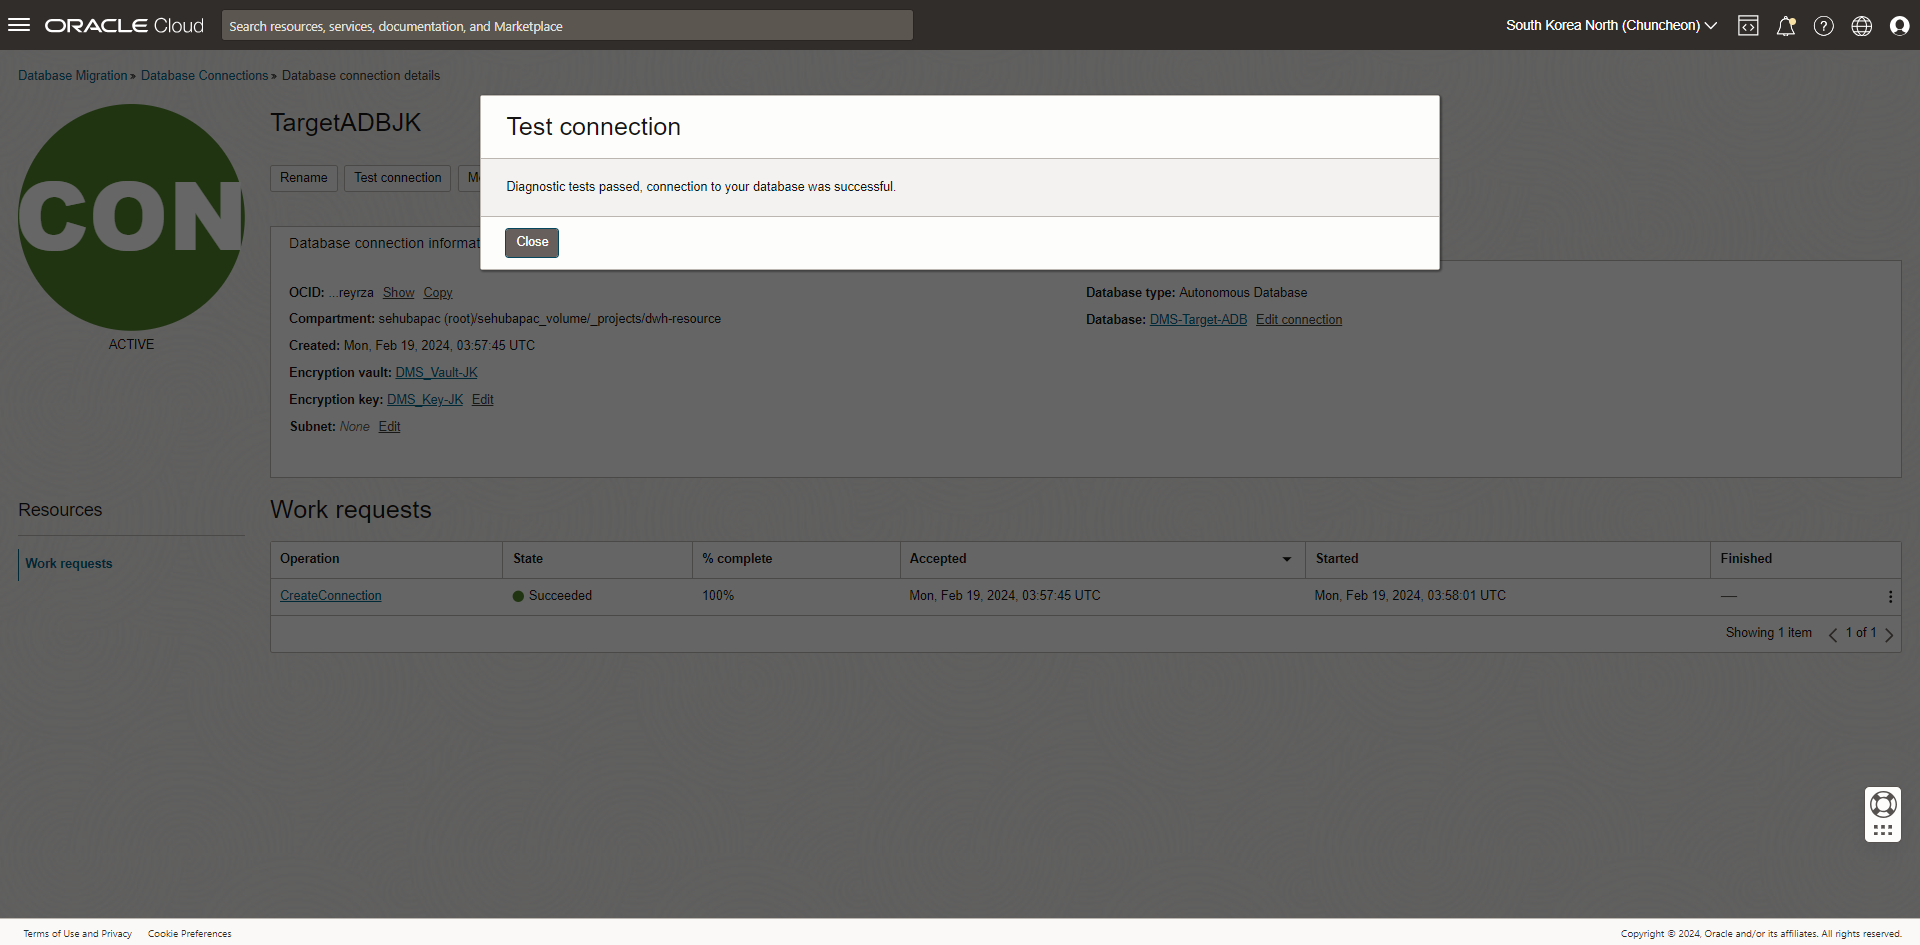This screenshot has width=1920, height=945.
Task: Focus the search resources input field
Action: 567,26
